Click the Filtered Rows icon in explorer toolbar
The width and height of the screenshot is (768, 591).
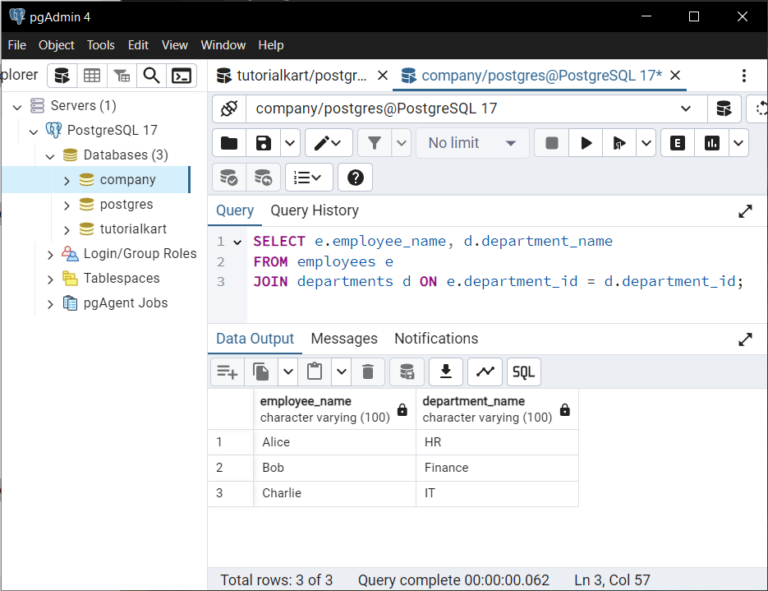click(121, 76)
